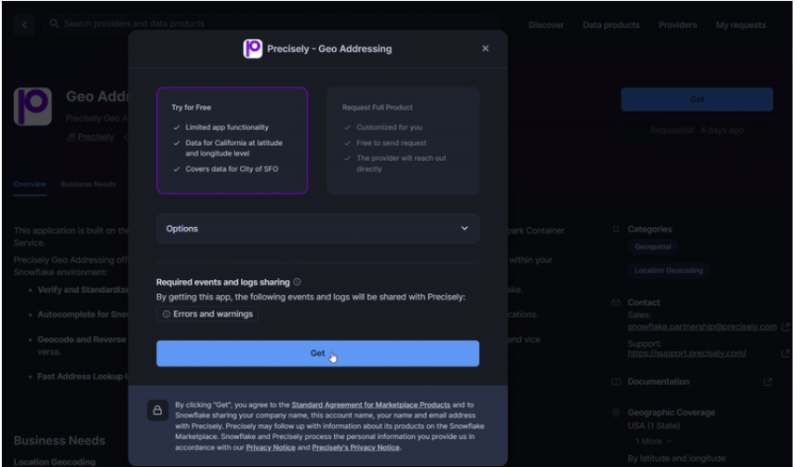Open Precisely's Privacy Notice link
Viewport: 800px width, 467px height.
(356, 448)
